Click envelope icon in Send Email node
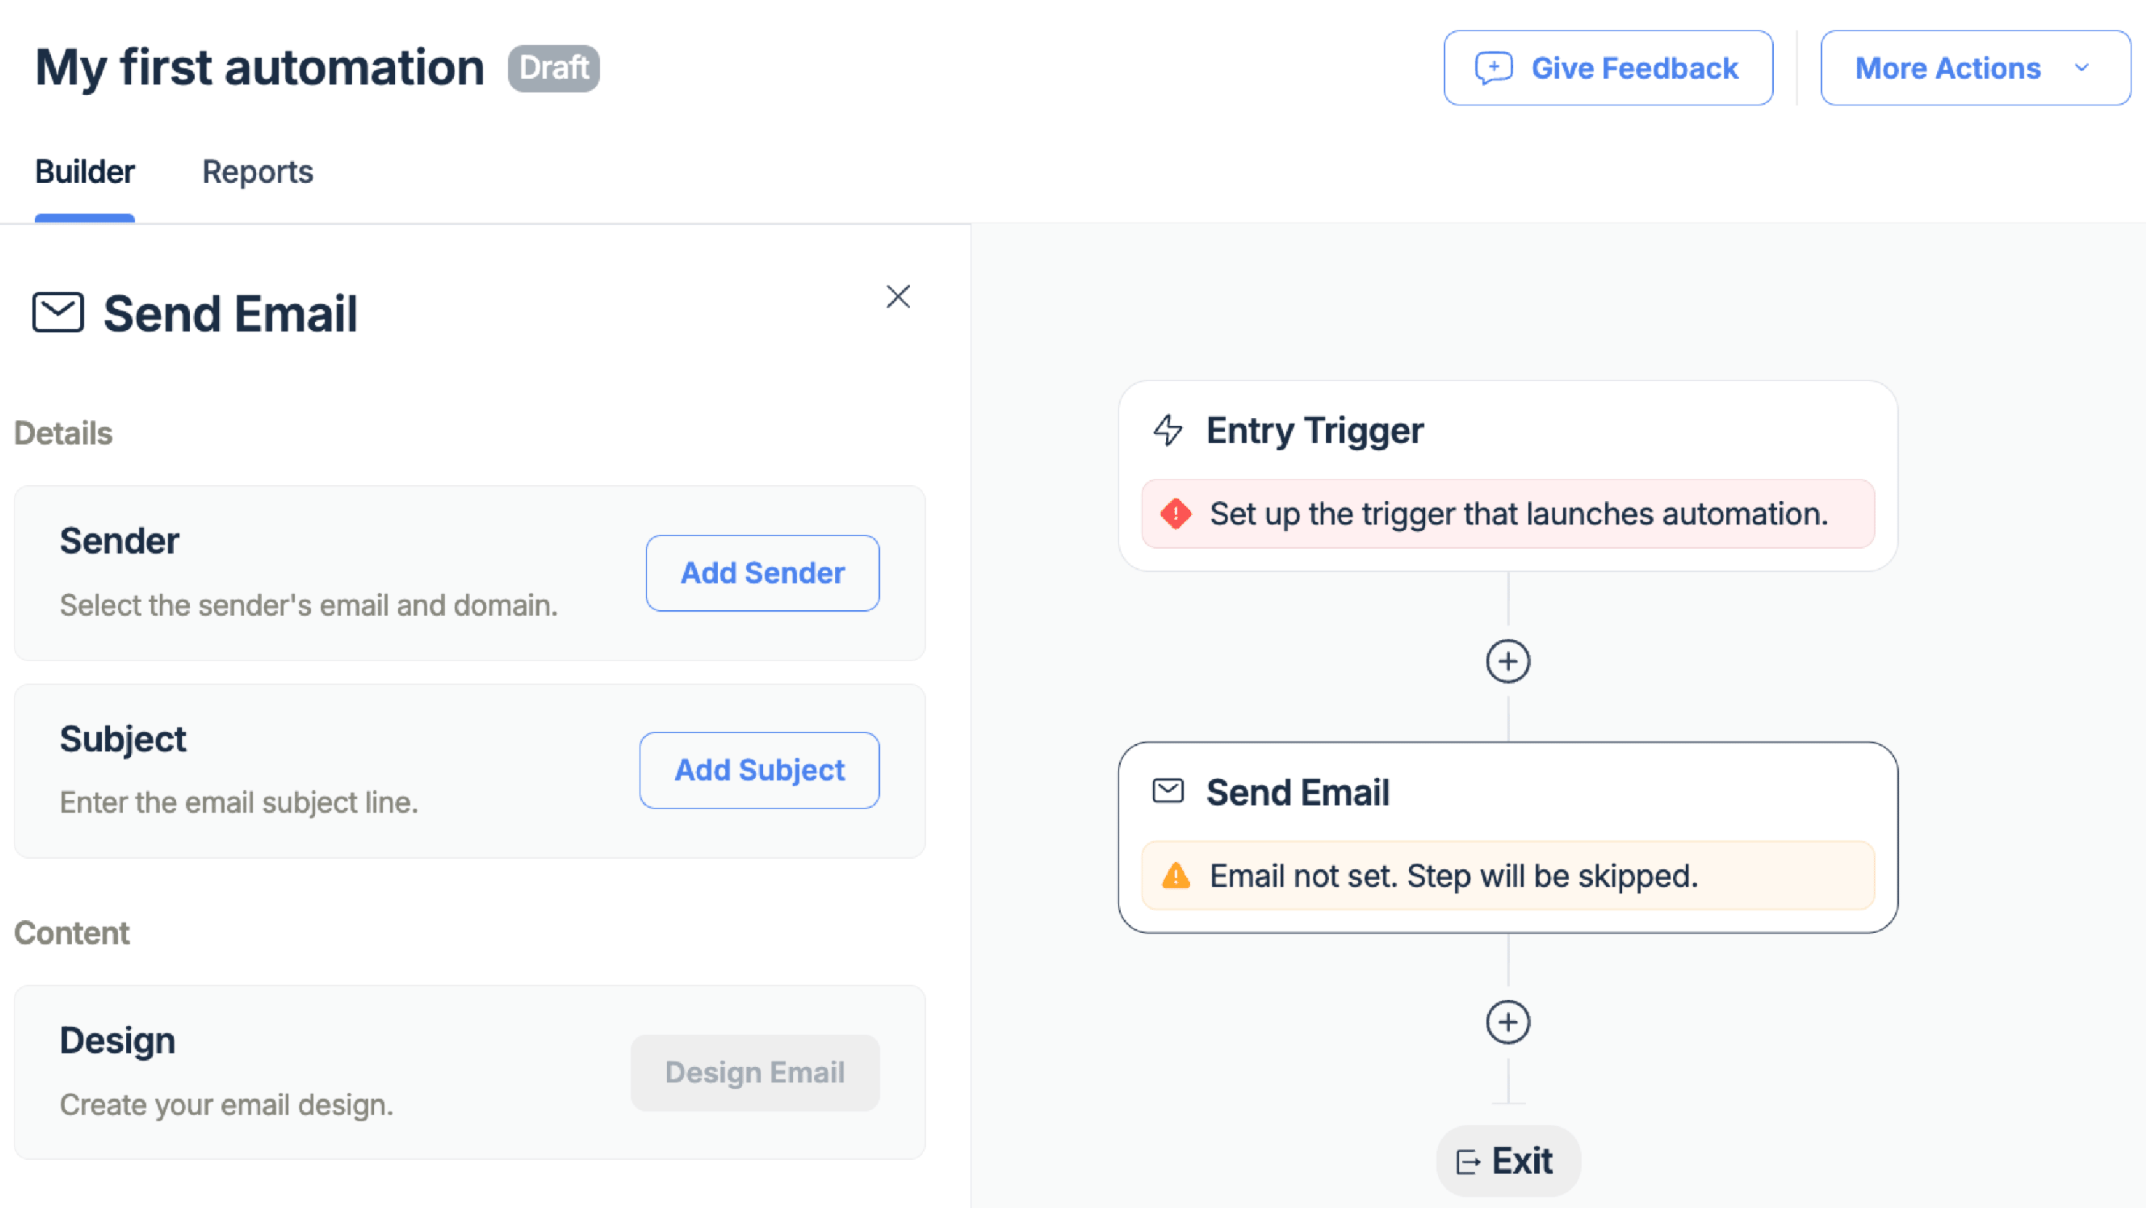 click(1167, 792)
